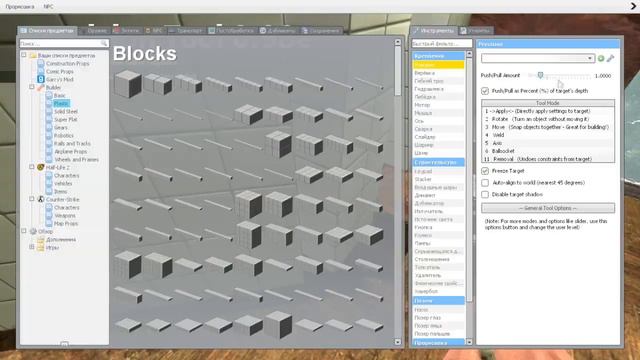This screenshot has height=360, width=640.
Task: Open the preset dropdown in tool panel
Action: 538,58
